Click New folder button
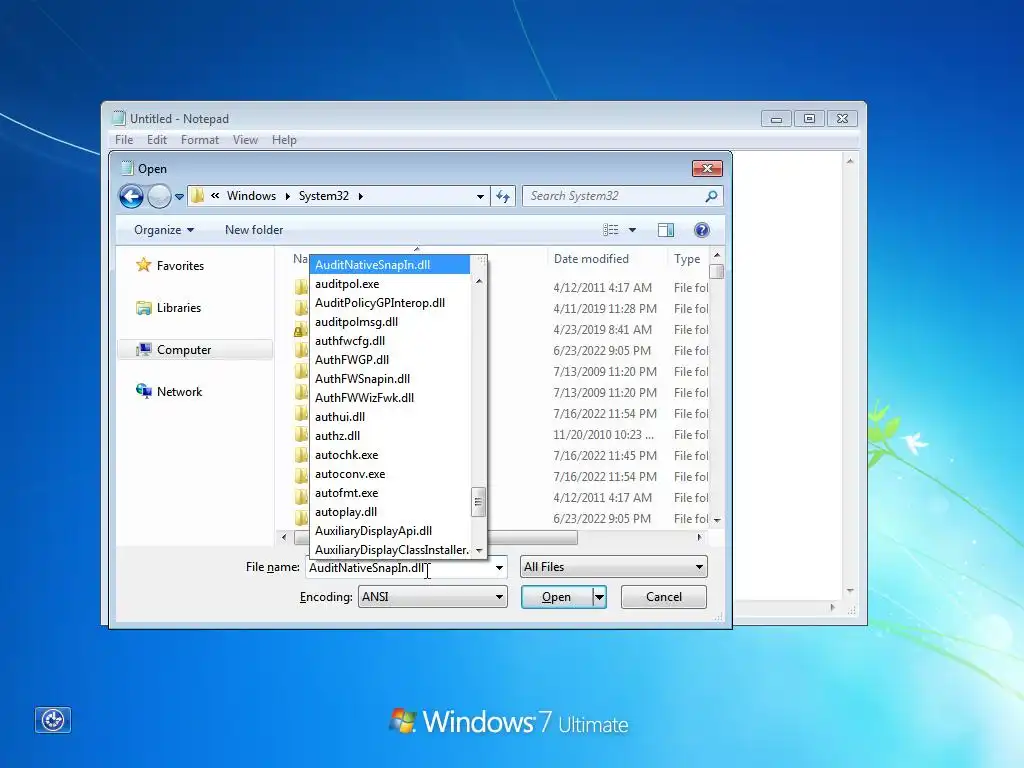 pyautogui.click(x=254, y=230)
